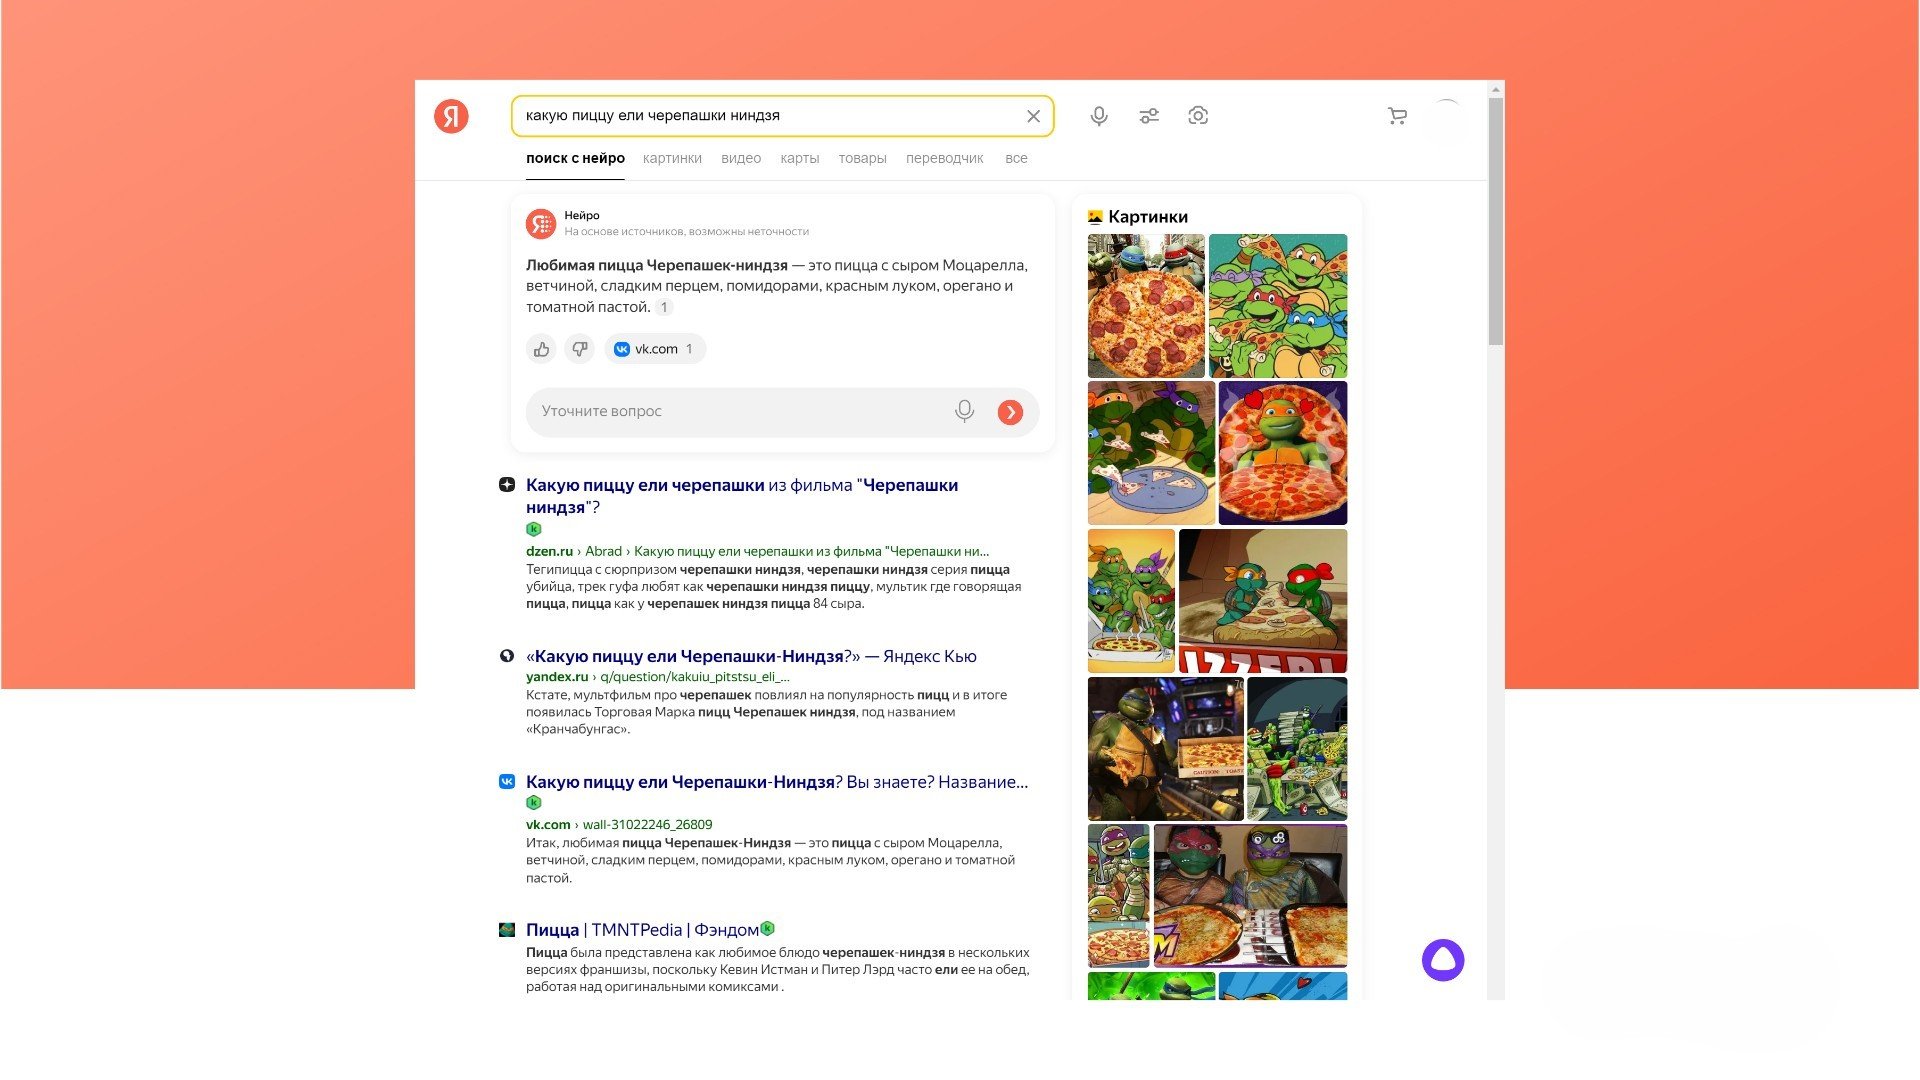Like the Neuro answer with thumbs up
The width and height of the screenshot is (1920, 1080).
(x=541, y=349)
